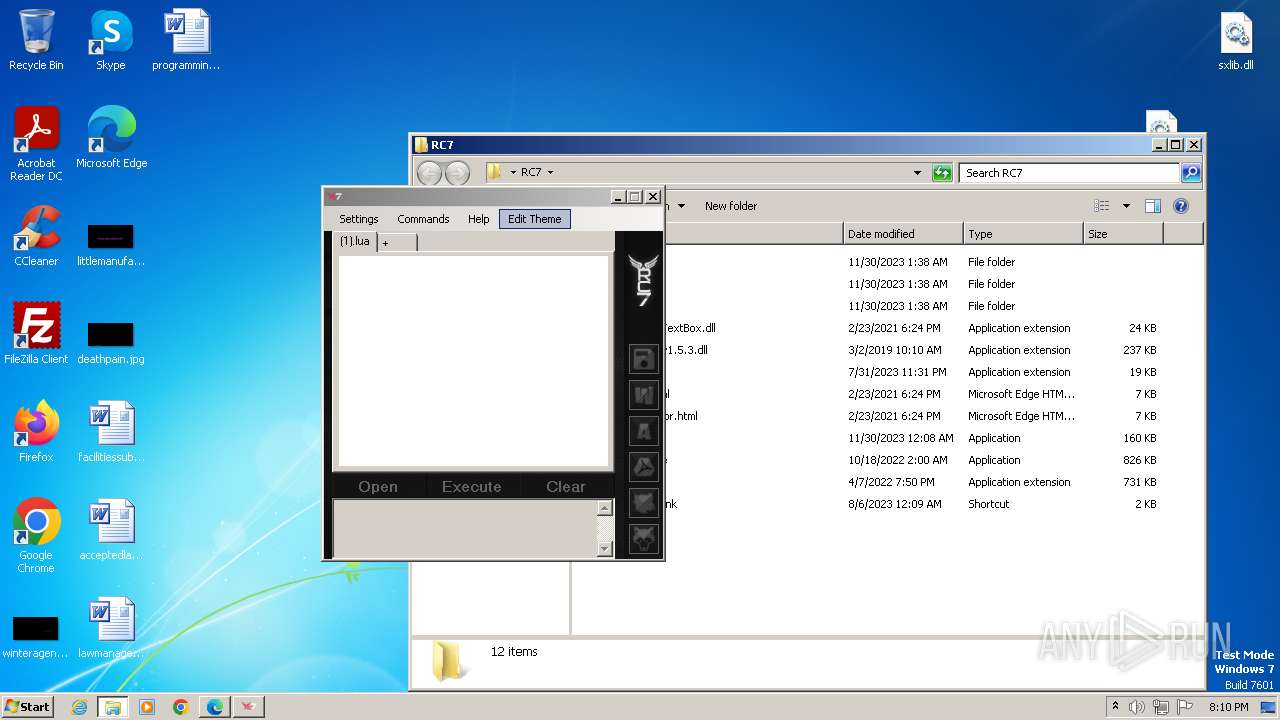The width and height of the screenshot is (1280, 720).
Task: Click the Windows Start button
Action: 28,707
